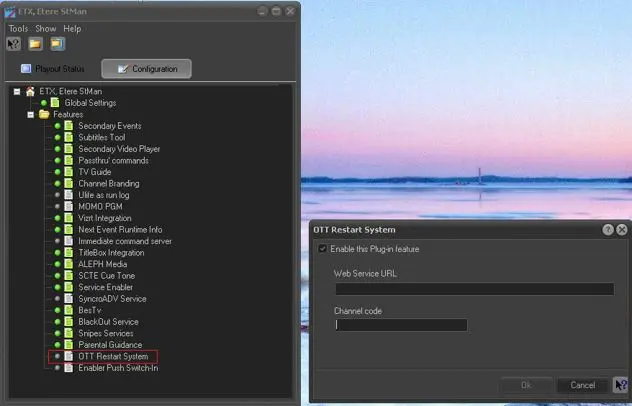Screen dimensions: 632x406
Task: Click the What's This help pointer in toolbar
Action: [x=14, y=44]
